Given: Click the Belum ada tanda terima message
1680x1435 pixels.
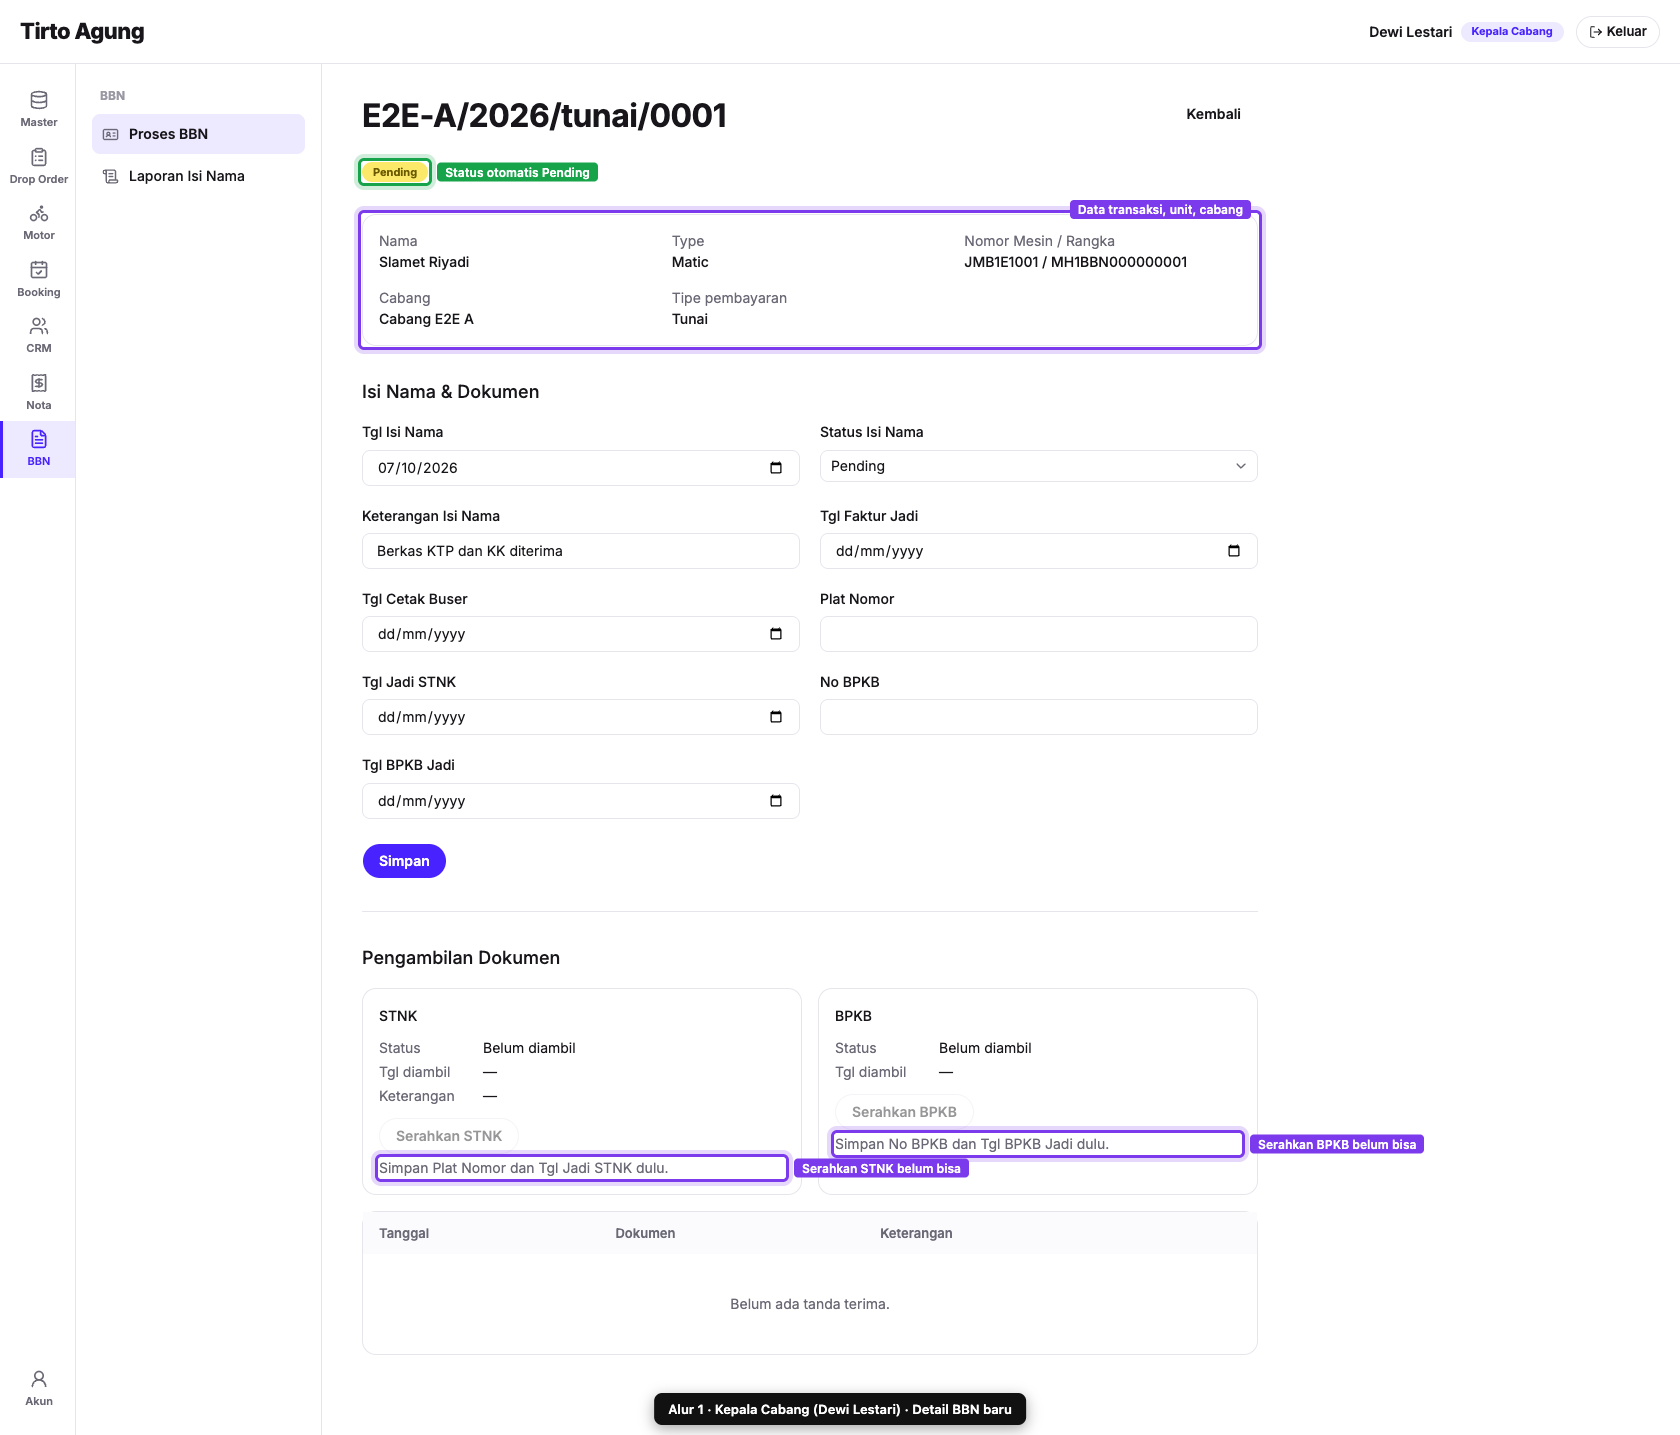Looking at the screenshot, I should point(809,1304).
